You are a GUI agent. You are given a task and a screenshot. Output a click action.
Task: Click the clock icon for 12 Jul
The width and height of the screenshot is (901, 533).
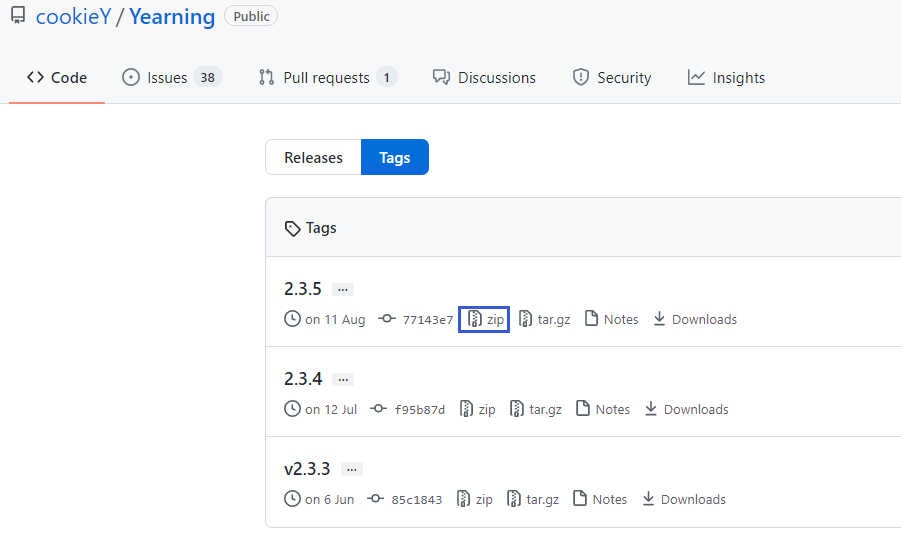coord(292,409)
